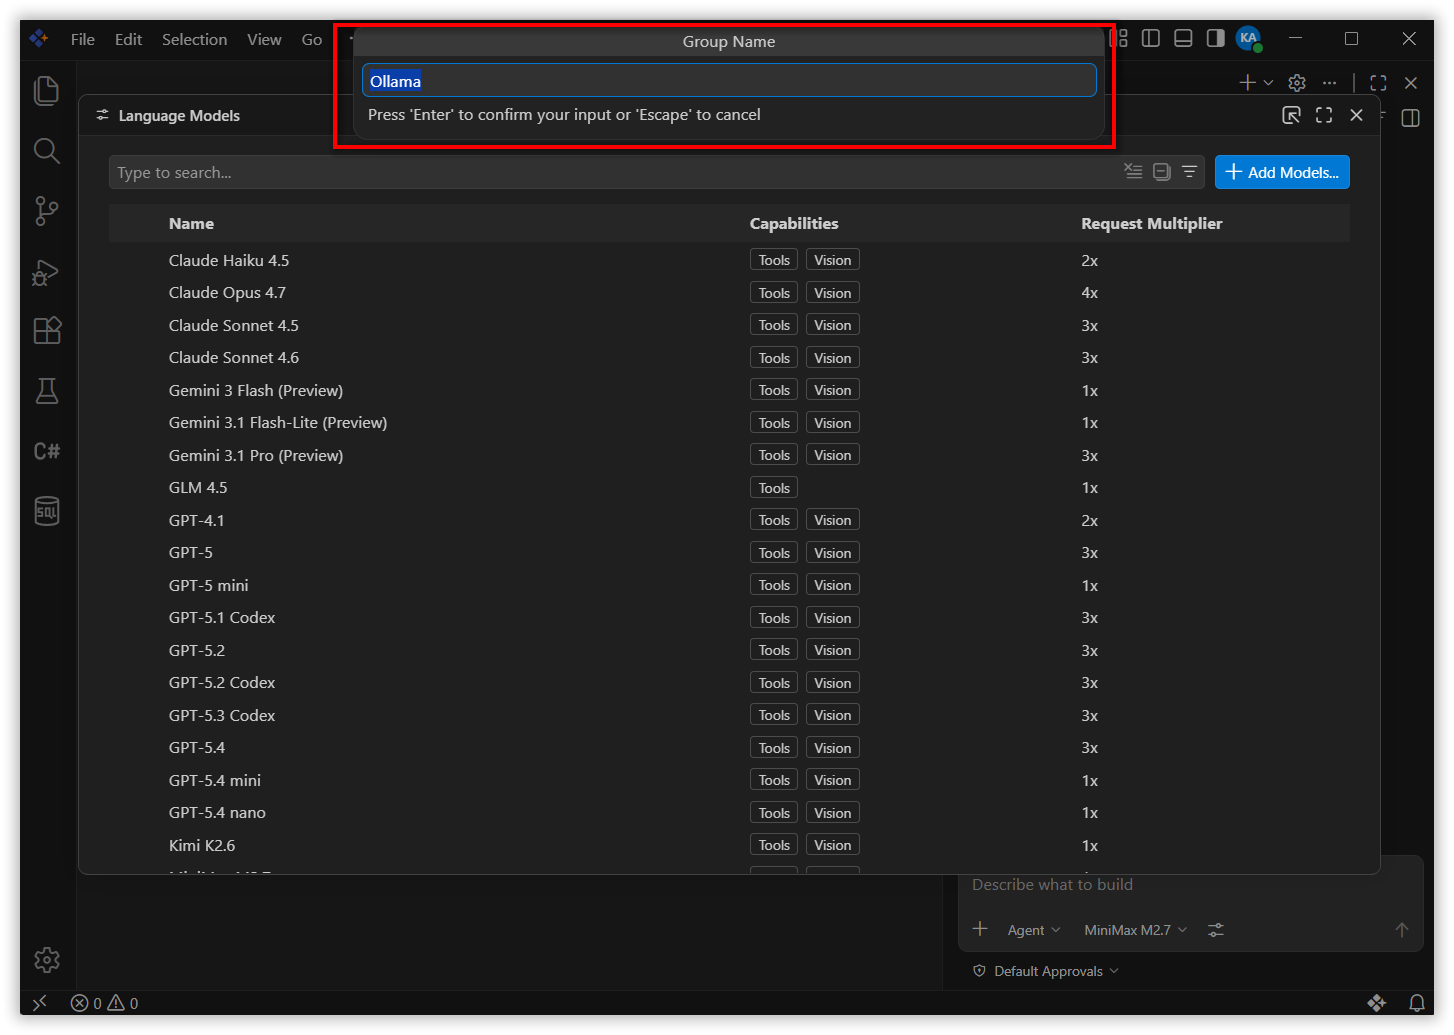Open the File menu
Image resolution: width=1454 pixels, height=1035 pixels.
click(83, 39)
